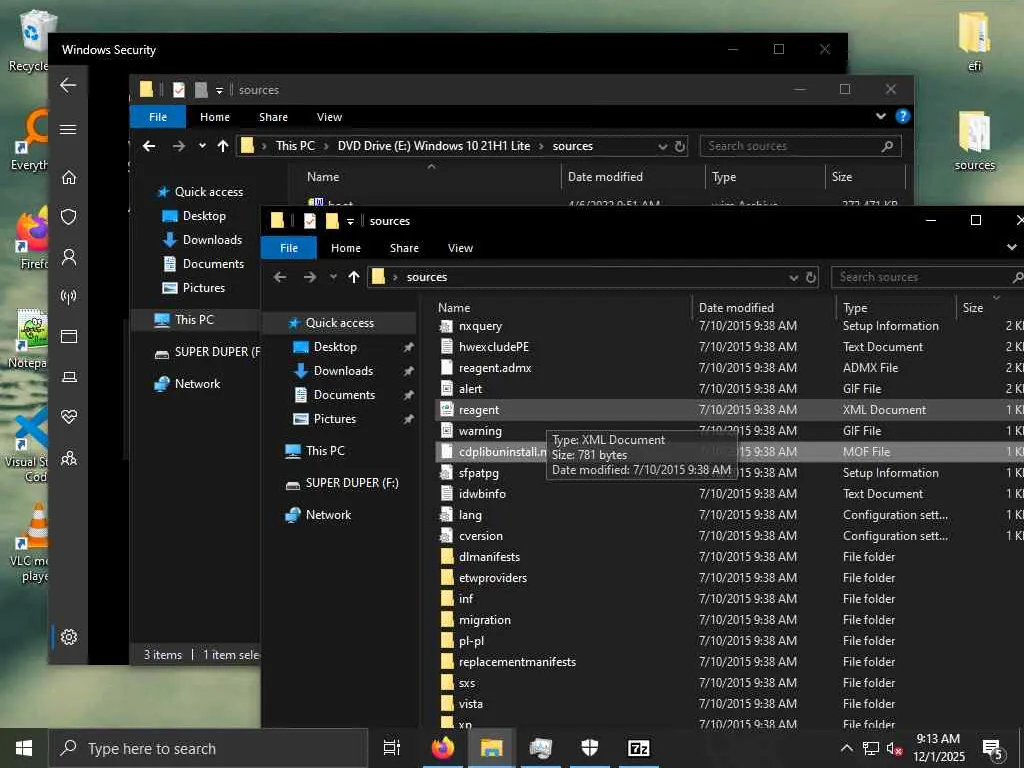Viewport: 1024px width, 768px height.
Task: Expand the ribbon in DVD Drive window
Action: pyautogui.click(x=881, y=116)
